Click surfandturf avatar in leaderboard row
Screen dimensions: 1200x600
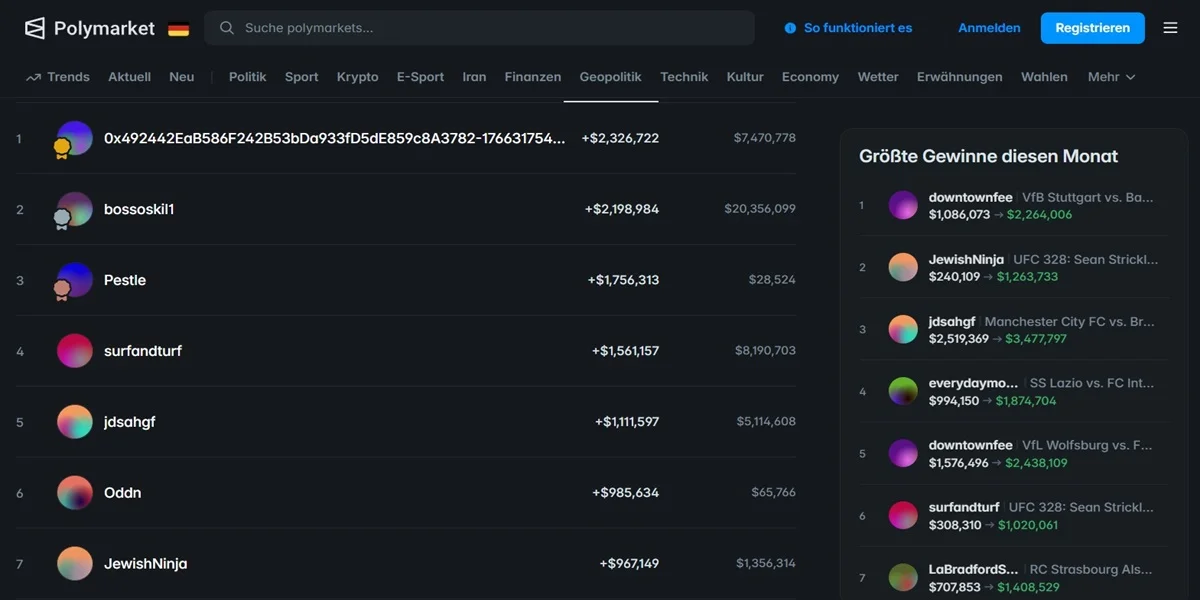75,351
